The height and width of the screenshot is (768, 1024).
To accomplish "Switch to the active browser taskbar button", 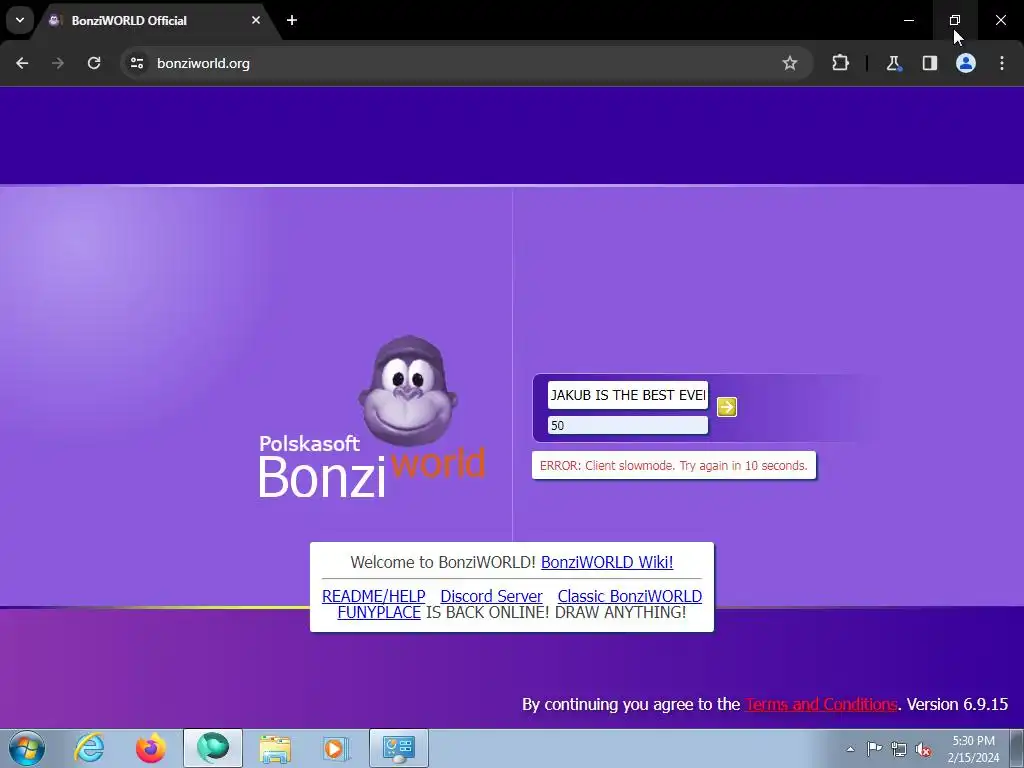I will pyautogui.click(x=213, y=748).
